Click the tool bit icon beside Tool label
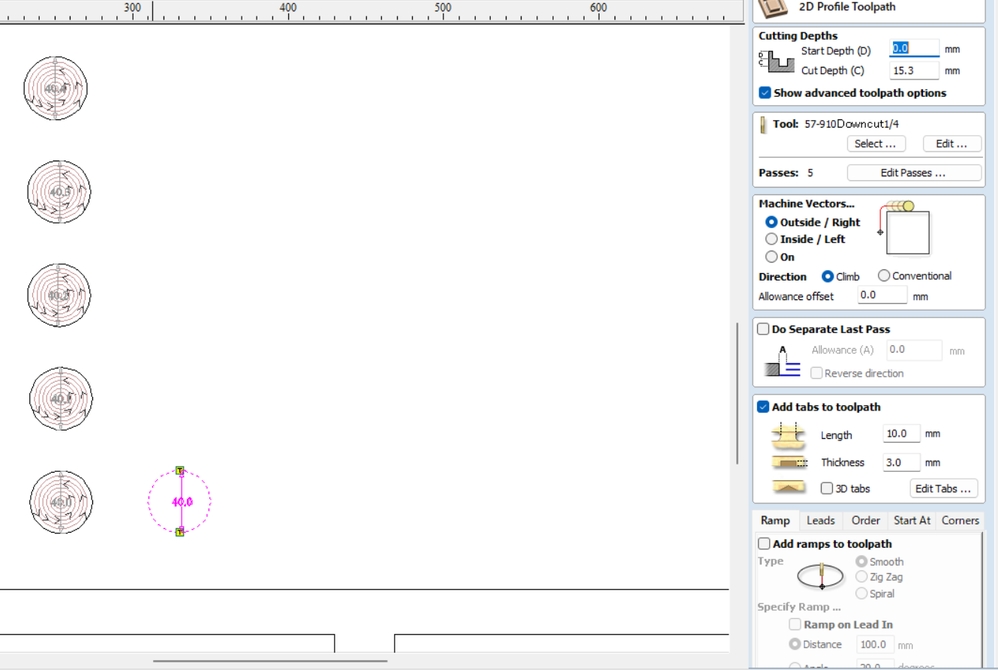 [x=763, y=125]
